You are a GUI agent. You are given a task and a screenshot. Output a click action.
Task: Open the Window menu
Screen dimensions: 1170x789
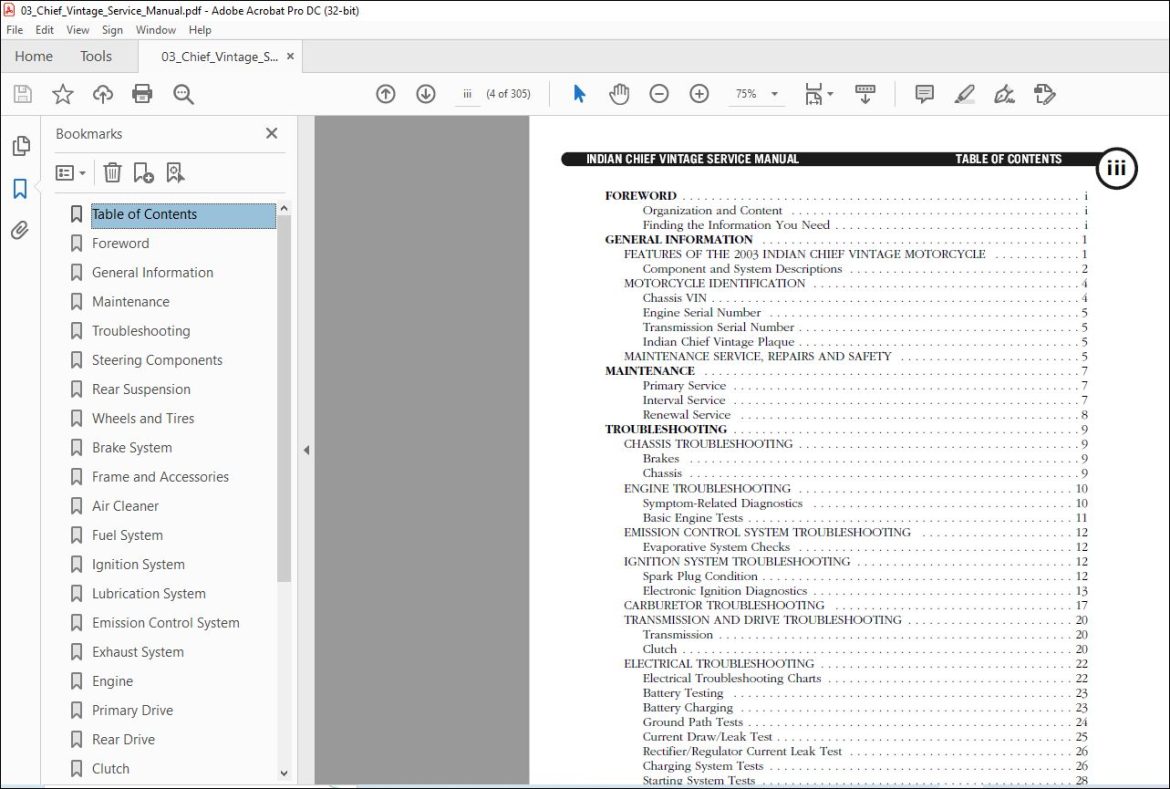coord(155,30)
